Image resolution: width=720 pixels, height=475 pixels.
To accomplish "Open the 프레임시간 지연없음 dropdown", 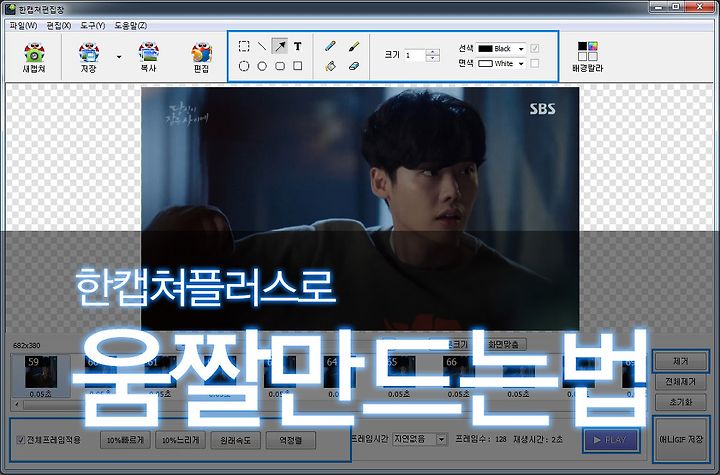I will tap(420, 440).
